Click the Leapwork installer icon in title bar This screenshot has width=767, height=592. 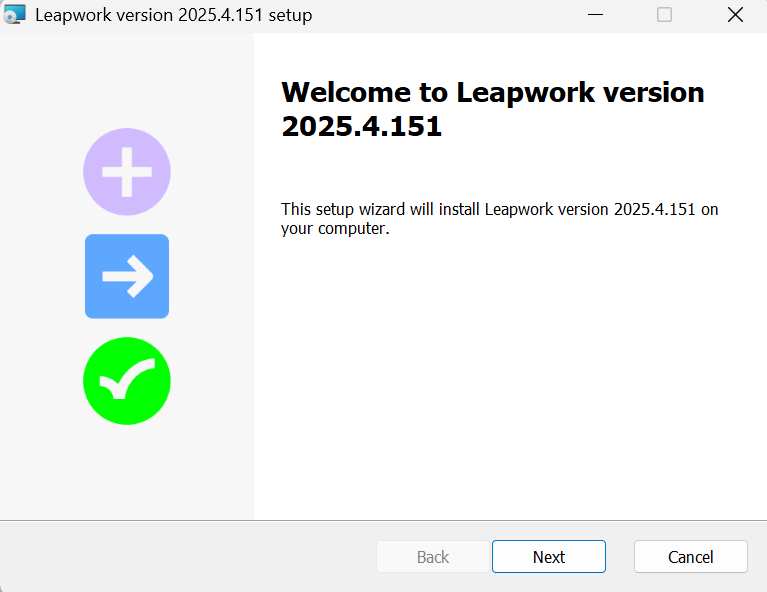15,15
